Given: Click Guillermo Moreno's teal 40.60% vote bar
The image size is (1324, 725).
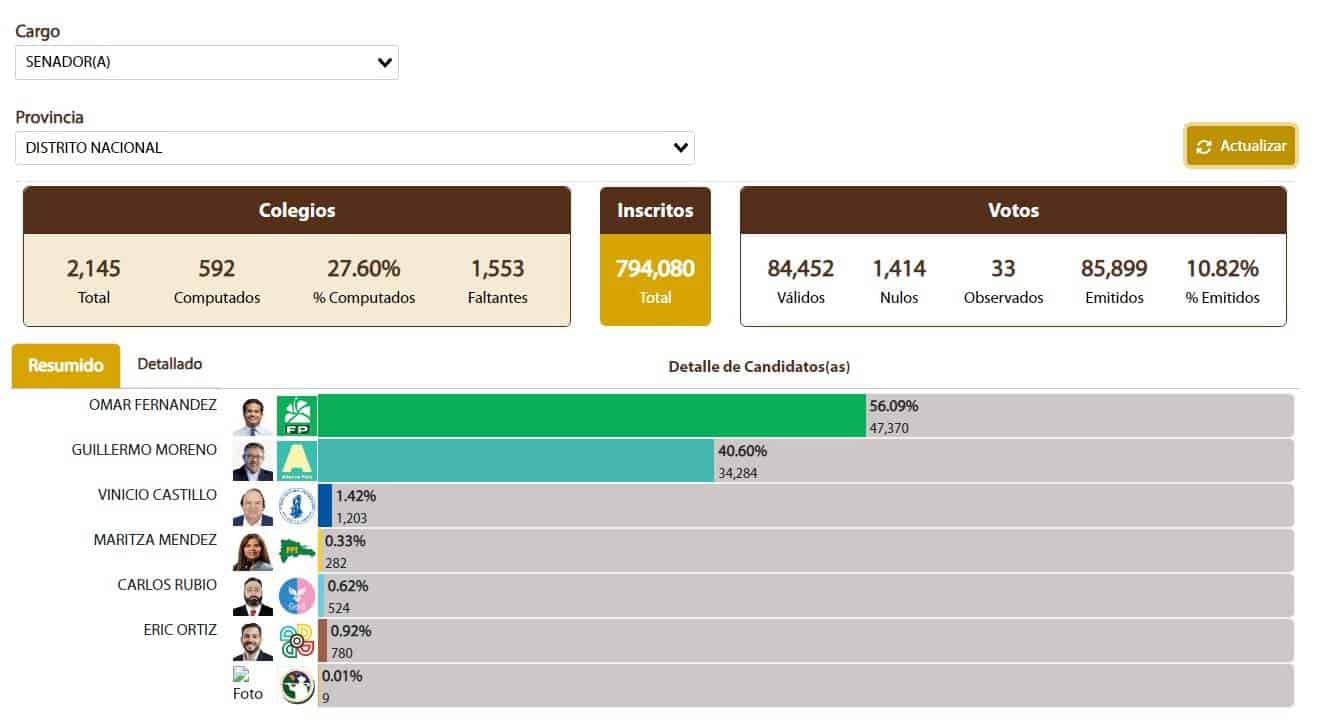Looking at the screenshot, I should tap(515, 461).
